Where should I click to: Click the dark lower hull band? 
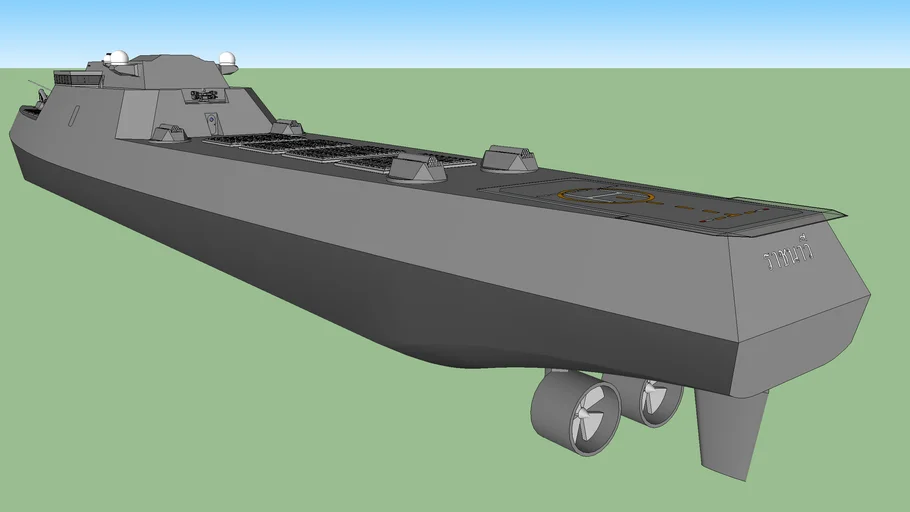400,300
